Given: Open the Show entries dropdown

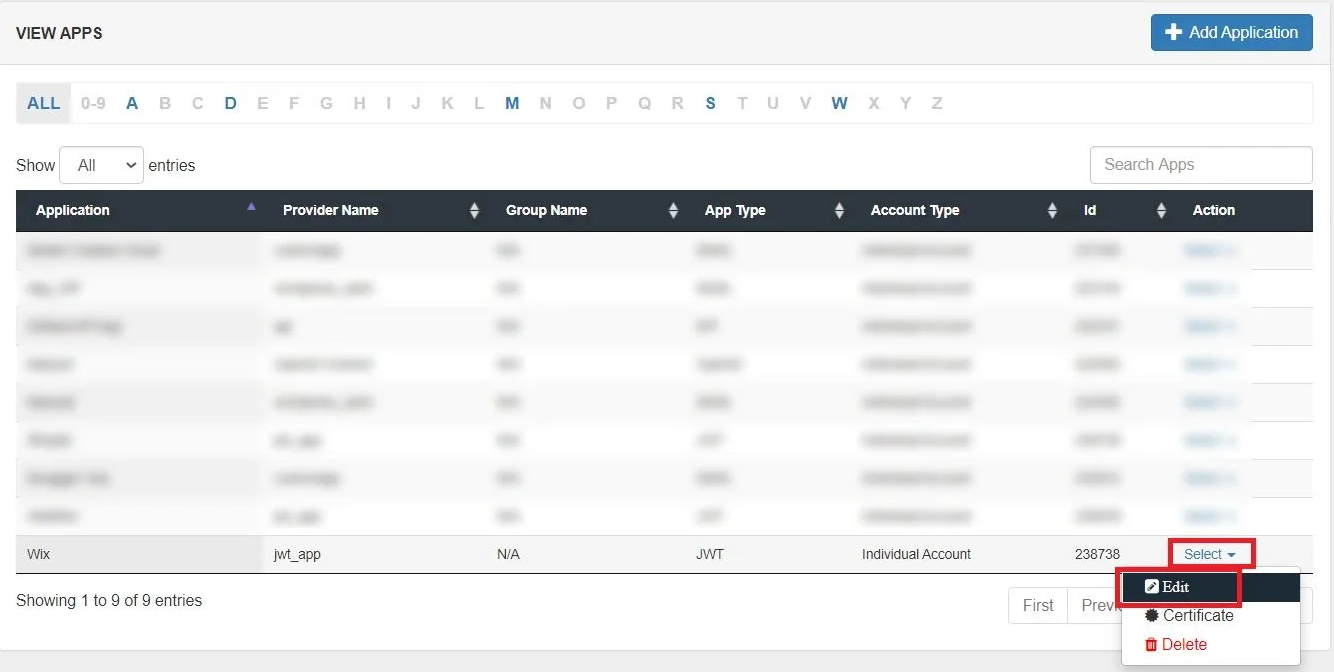Looking at the screenshot, I should pos(100,164).
